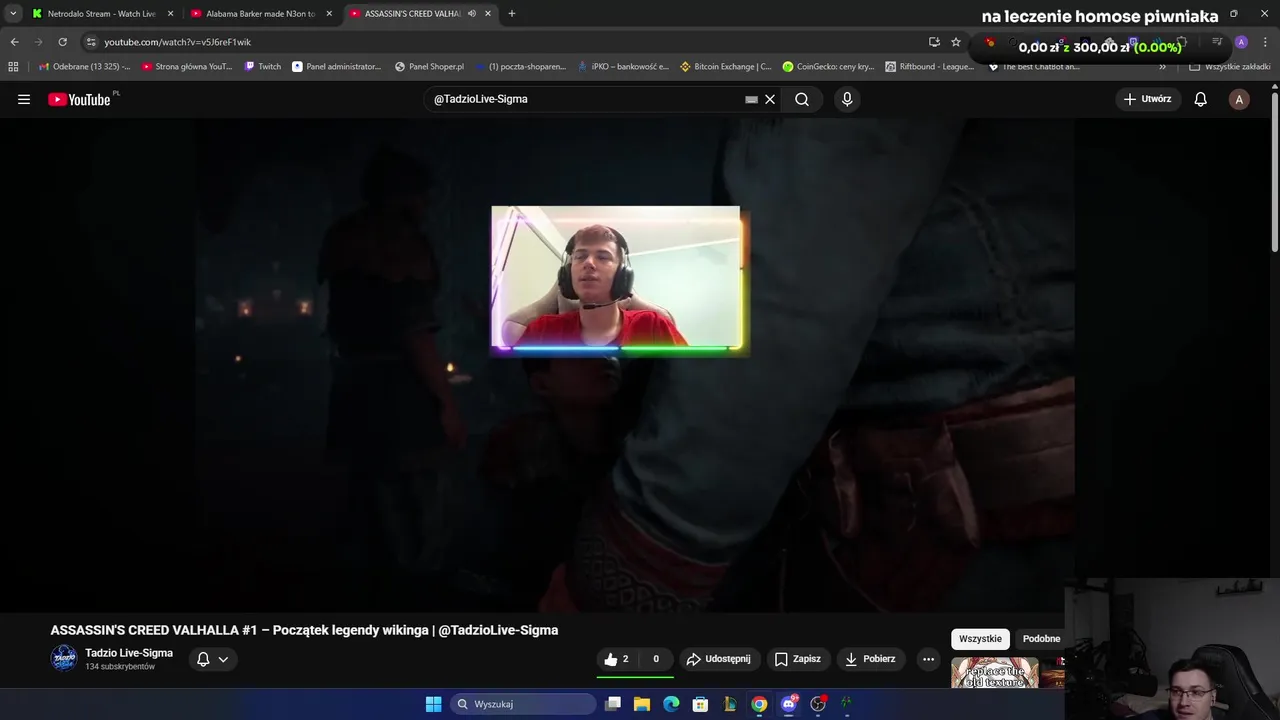Open Strona główna YouTube bookmark
Image resolution: width=1280 pixels, height=720 pixels.
coord(187,67)
